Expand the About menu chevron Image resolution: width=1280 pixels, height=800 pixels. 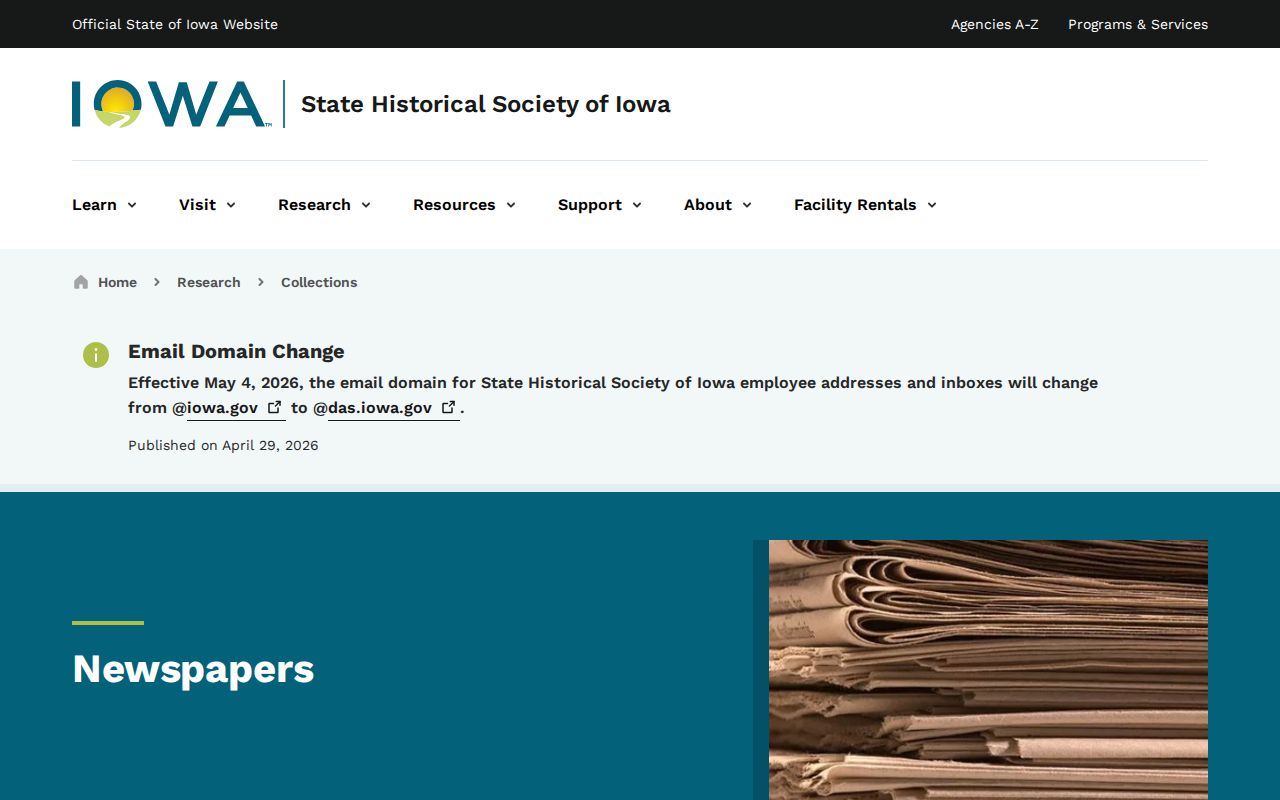[746, 205]
